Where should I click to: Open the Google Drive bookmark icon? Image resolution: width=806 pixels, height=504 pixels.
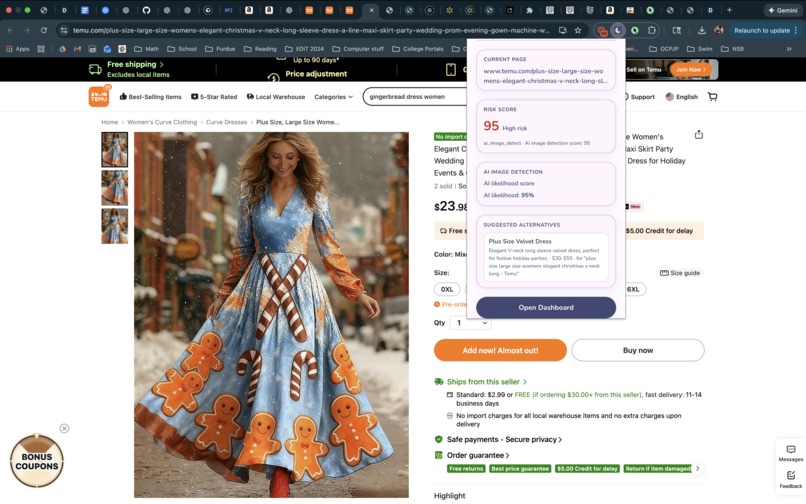pyautogui.click(x=62, y=49)
